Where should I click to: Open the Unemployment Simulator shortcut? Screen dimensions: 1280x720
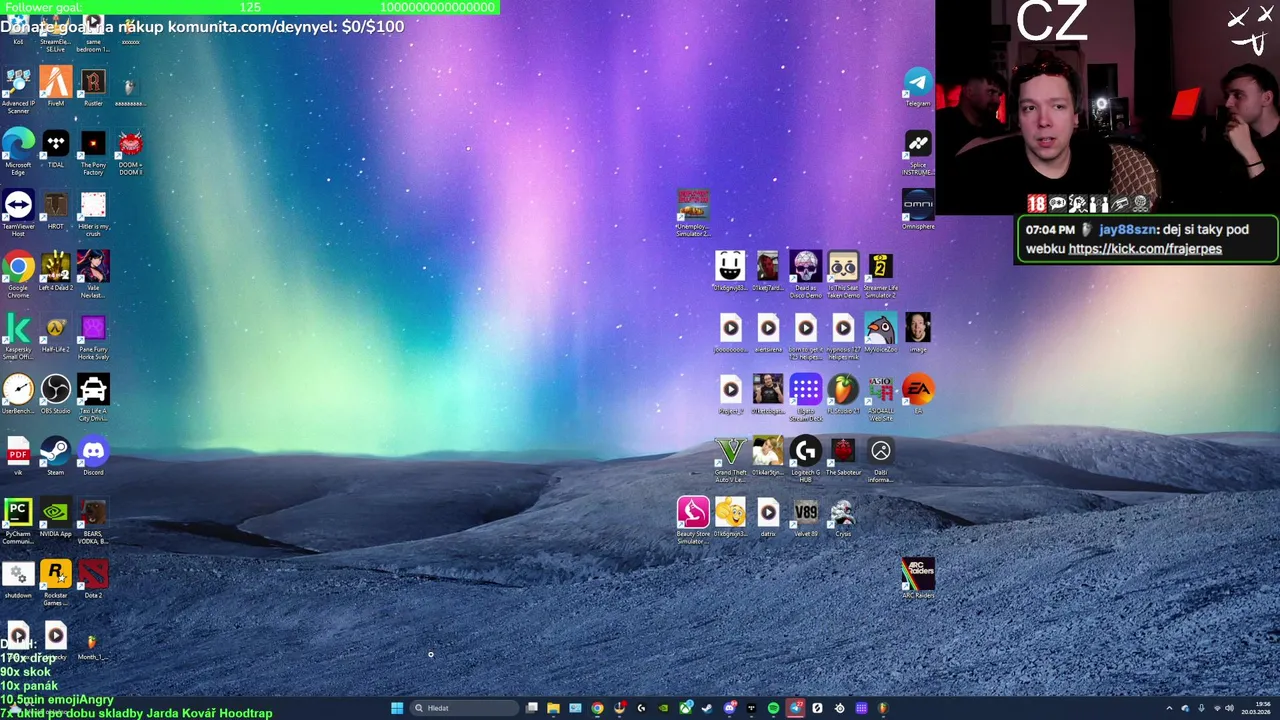point(693,213)
